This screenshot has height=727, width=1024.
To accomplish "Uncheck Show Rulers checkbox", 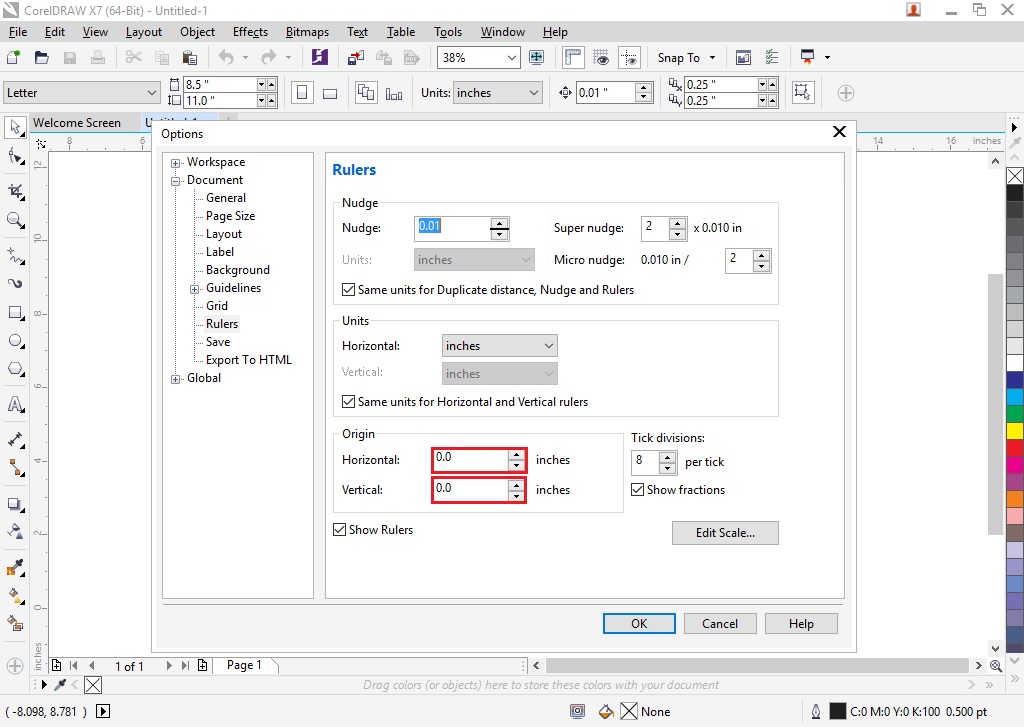I will (x=340, y=530).
